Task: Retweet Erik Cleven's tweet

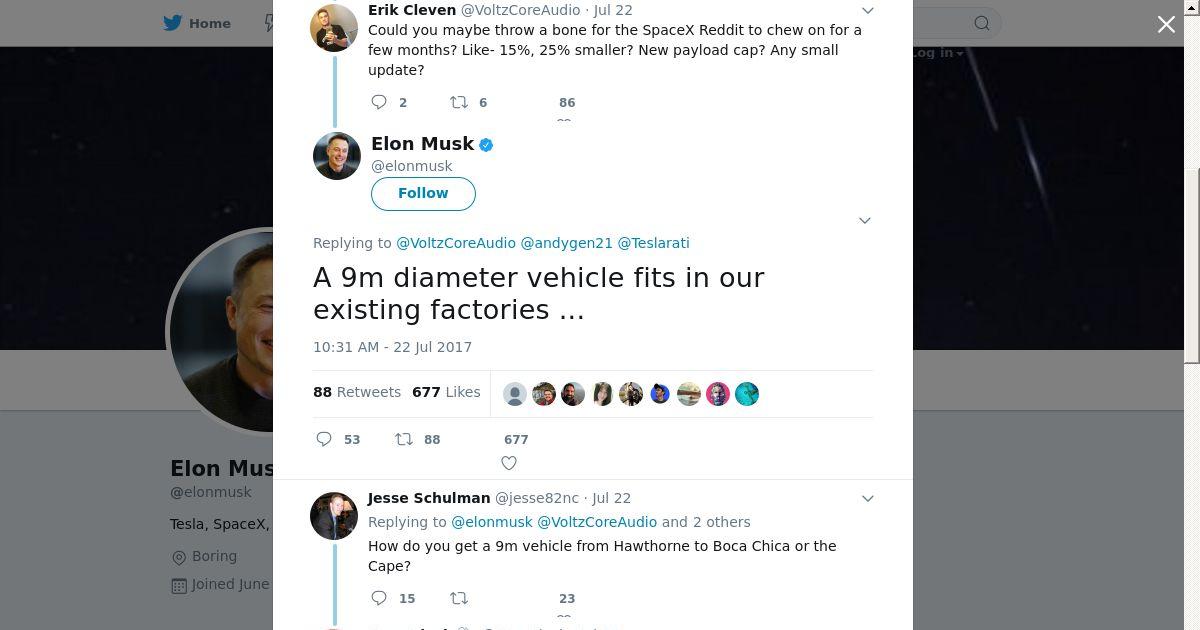Action: coord(459,102)
